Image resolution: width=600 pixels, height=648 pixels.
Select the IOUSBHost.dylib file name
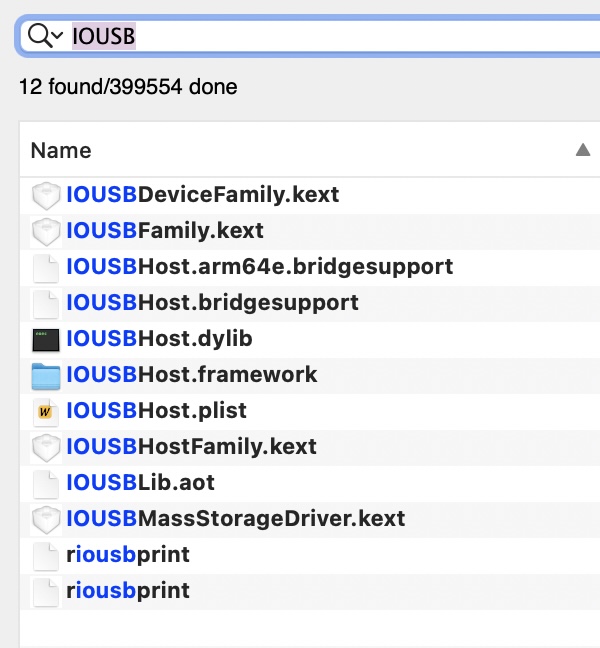(159, 339)
